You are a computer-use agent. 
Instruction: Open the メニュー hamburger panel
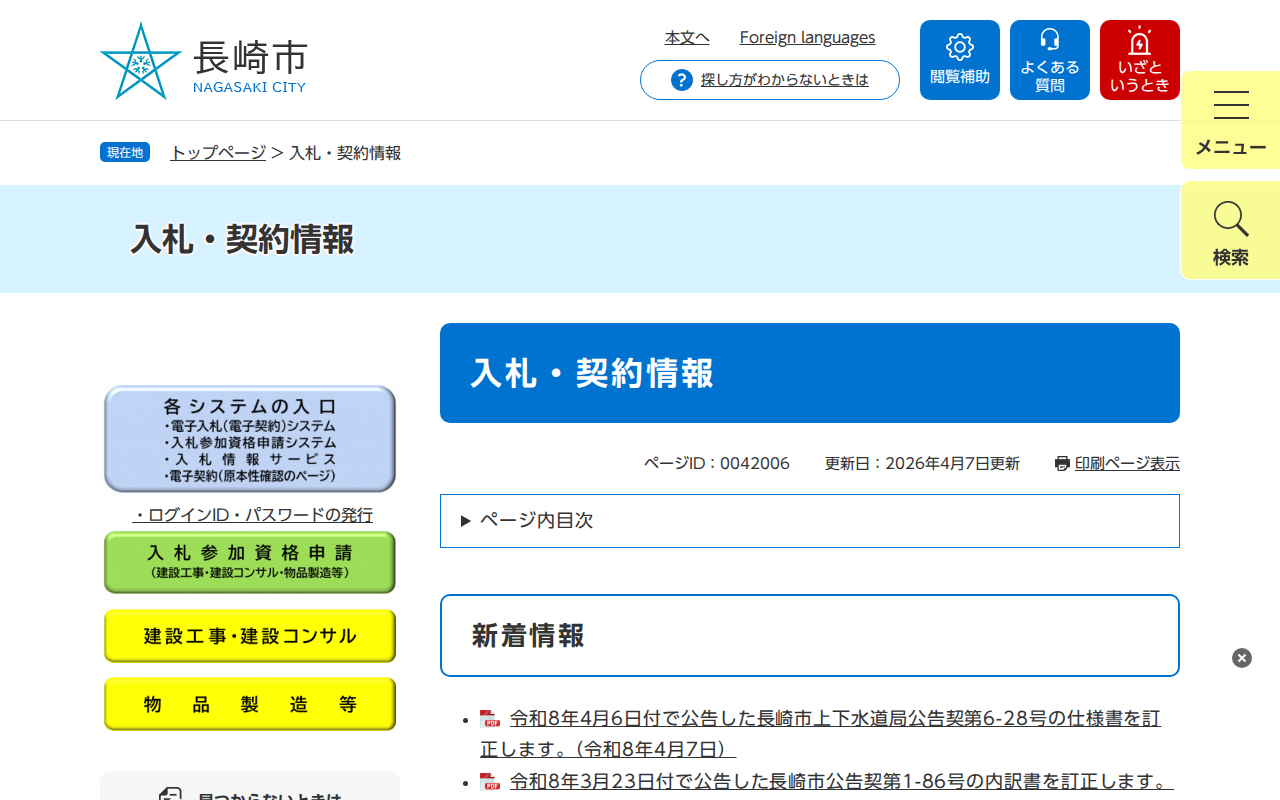(1230, 104)
